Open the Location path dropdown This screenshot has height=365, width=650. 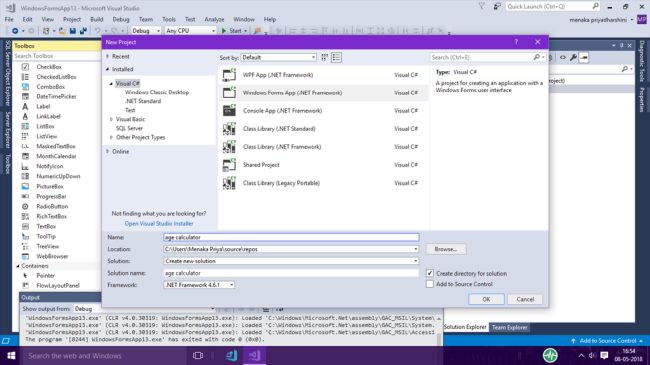point(415,249)
